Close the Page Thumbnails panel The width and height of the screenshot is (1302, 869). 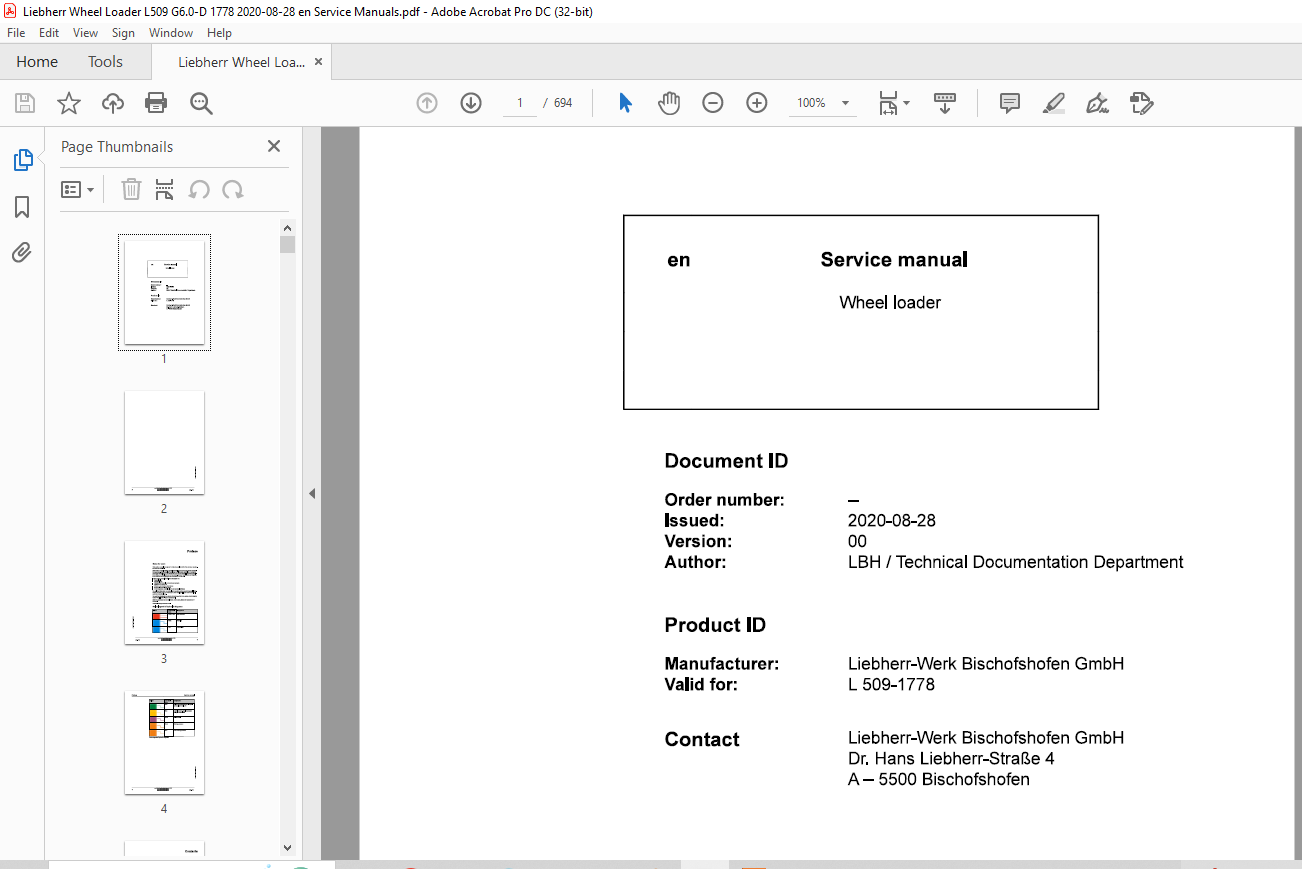[274, 146]
